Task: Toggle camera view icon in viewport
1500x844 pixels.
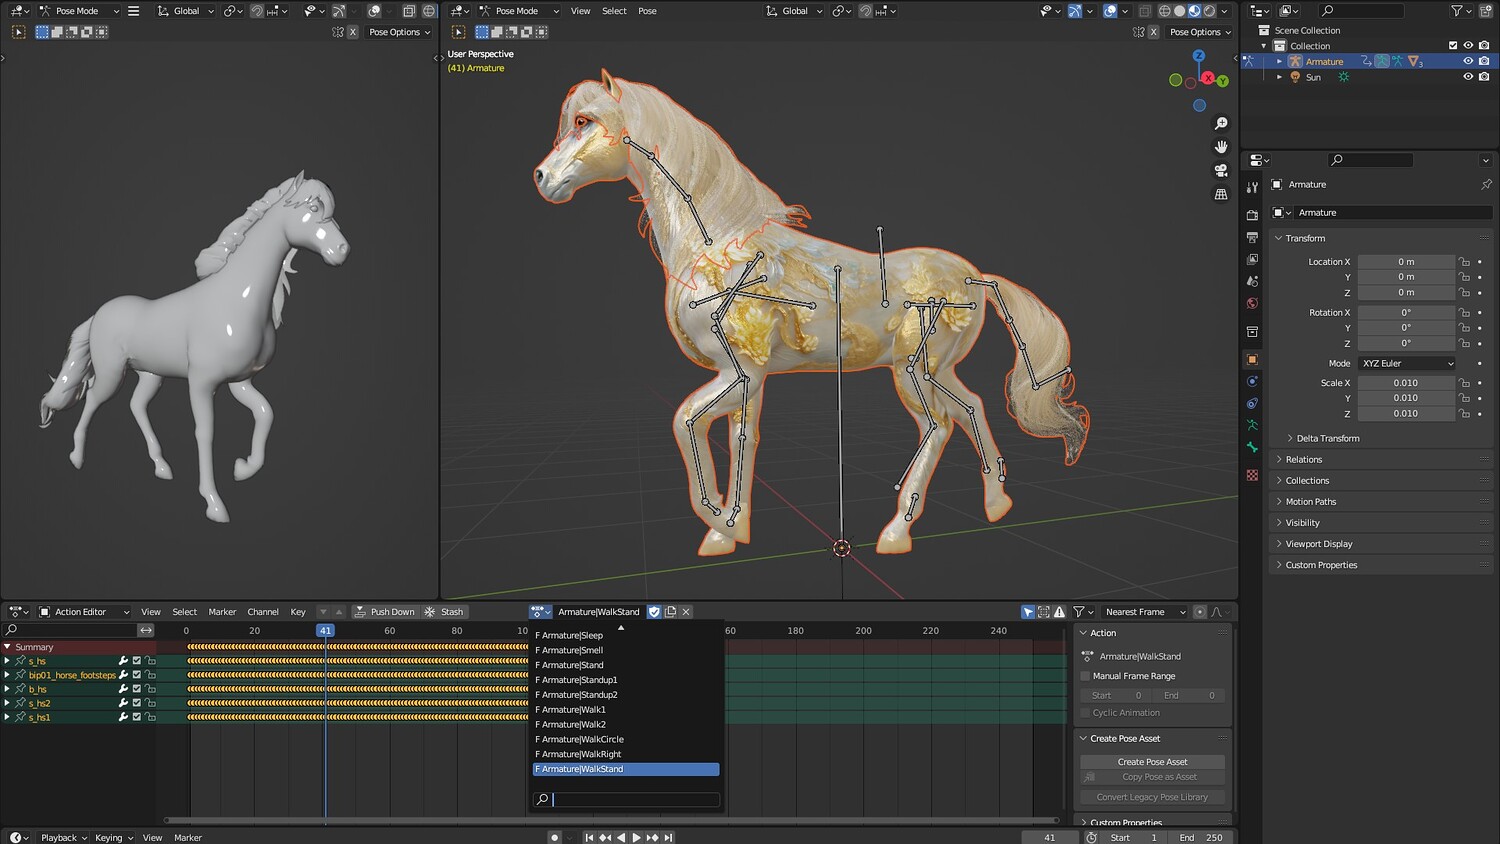Action: point(1221,171)
